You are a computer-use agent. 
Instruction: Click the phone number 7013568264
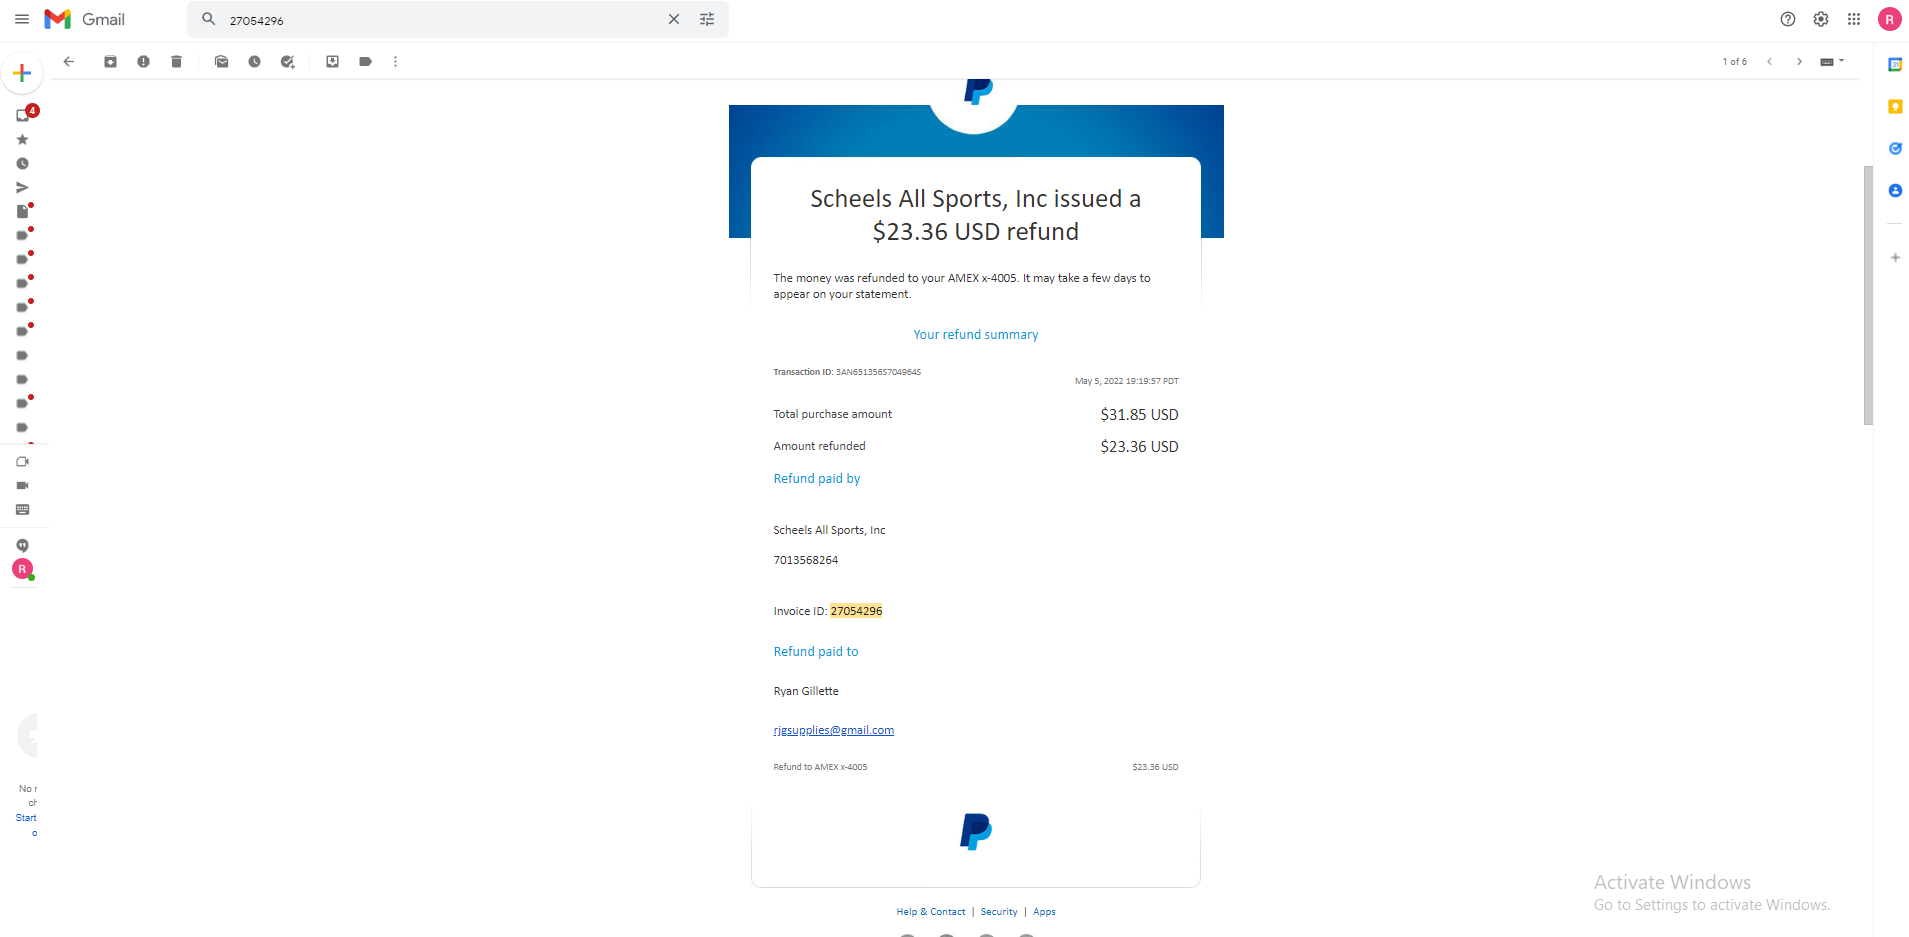[806, 560]
